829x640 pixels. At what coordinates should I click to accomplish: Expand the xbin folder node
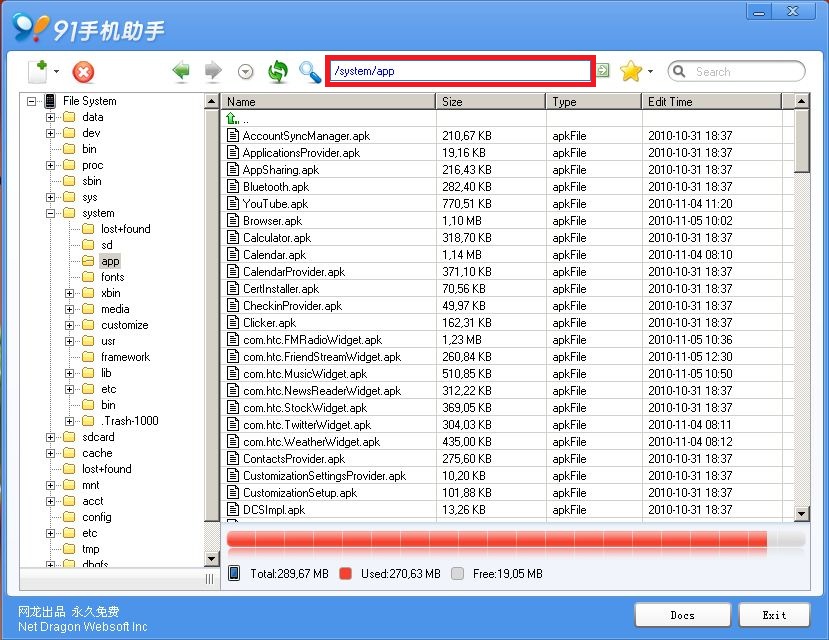point(70,293)
